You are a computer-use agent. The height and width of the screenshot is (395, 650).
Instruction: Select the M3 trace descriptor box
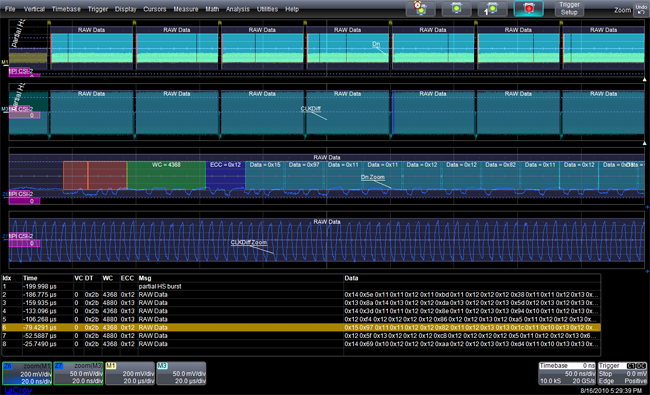click(x=181, y=373)
